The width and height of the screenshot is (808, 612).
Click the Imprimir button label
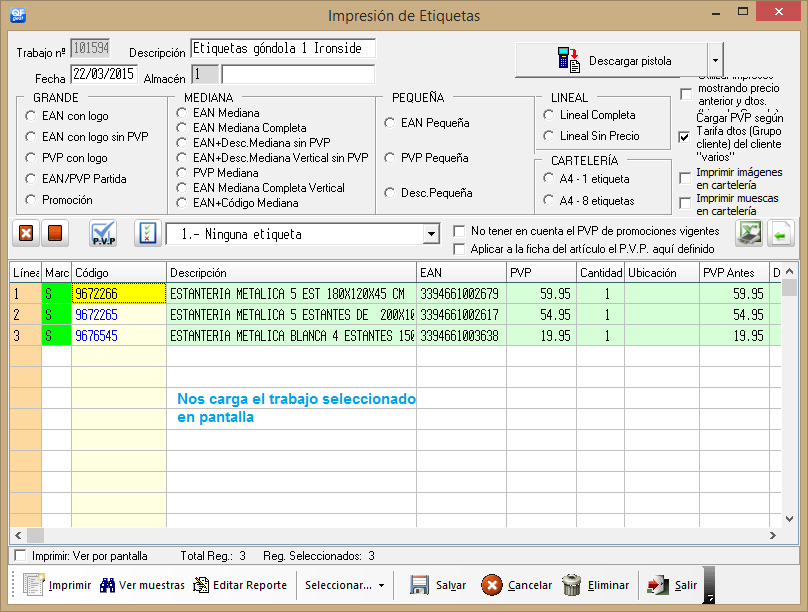pyautogui.click(x=70, y=585)
